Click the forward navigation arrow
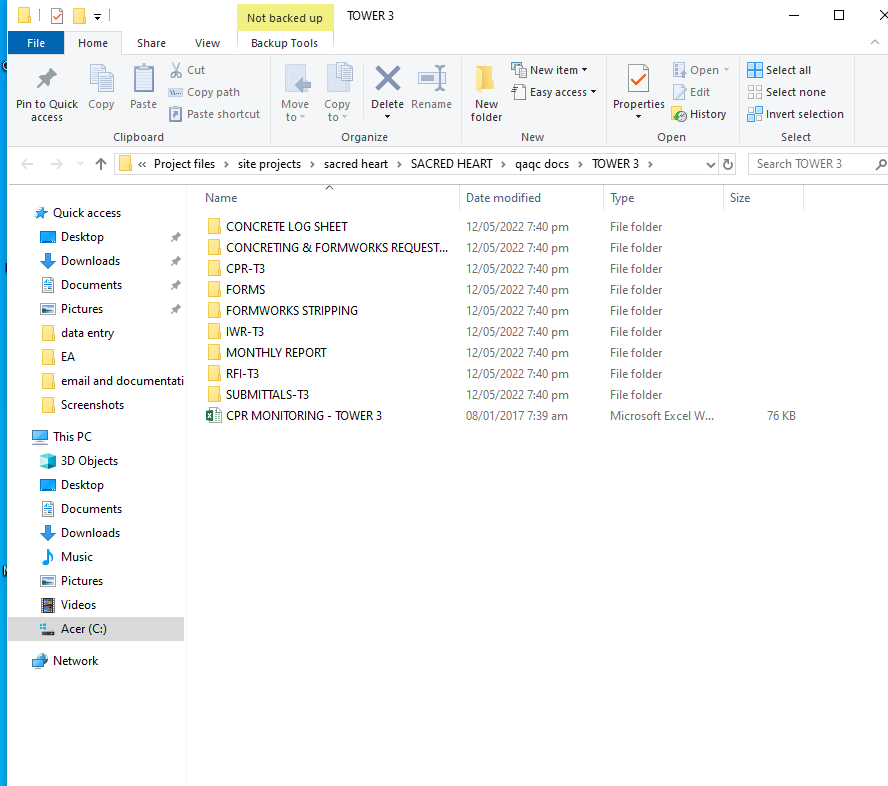 [57, 164]
